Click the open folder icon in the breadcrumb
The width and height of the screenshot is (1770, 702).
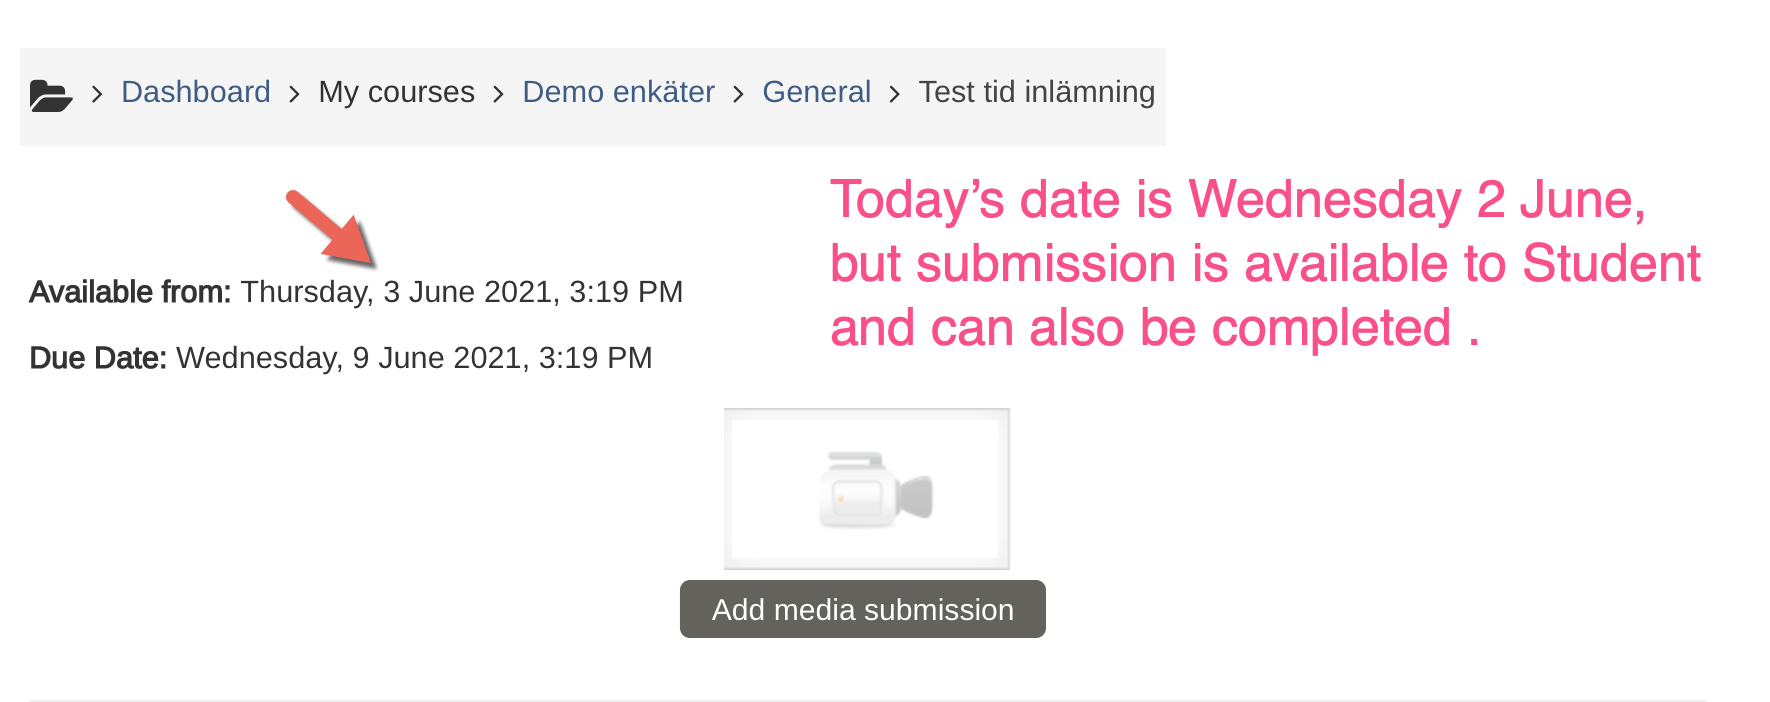point(52,95)
